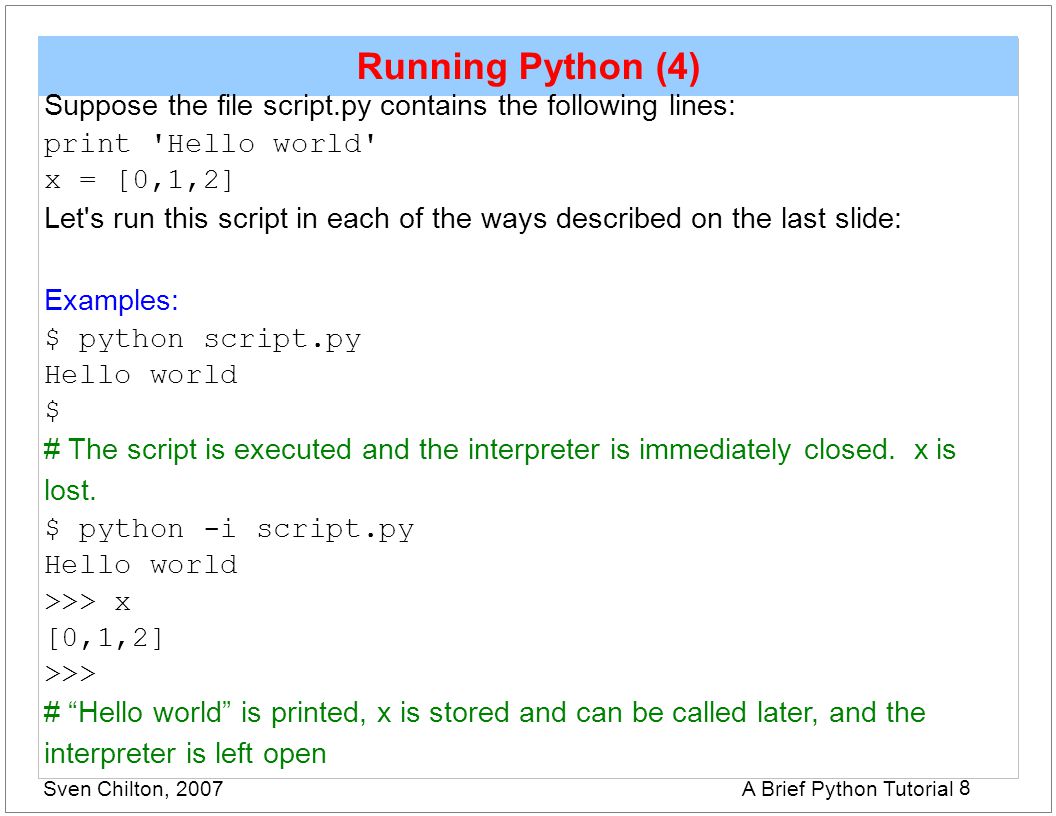Select the green comment starting '“Hello world” is printed'
The image size is (1056, 816).
[485, 713]
